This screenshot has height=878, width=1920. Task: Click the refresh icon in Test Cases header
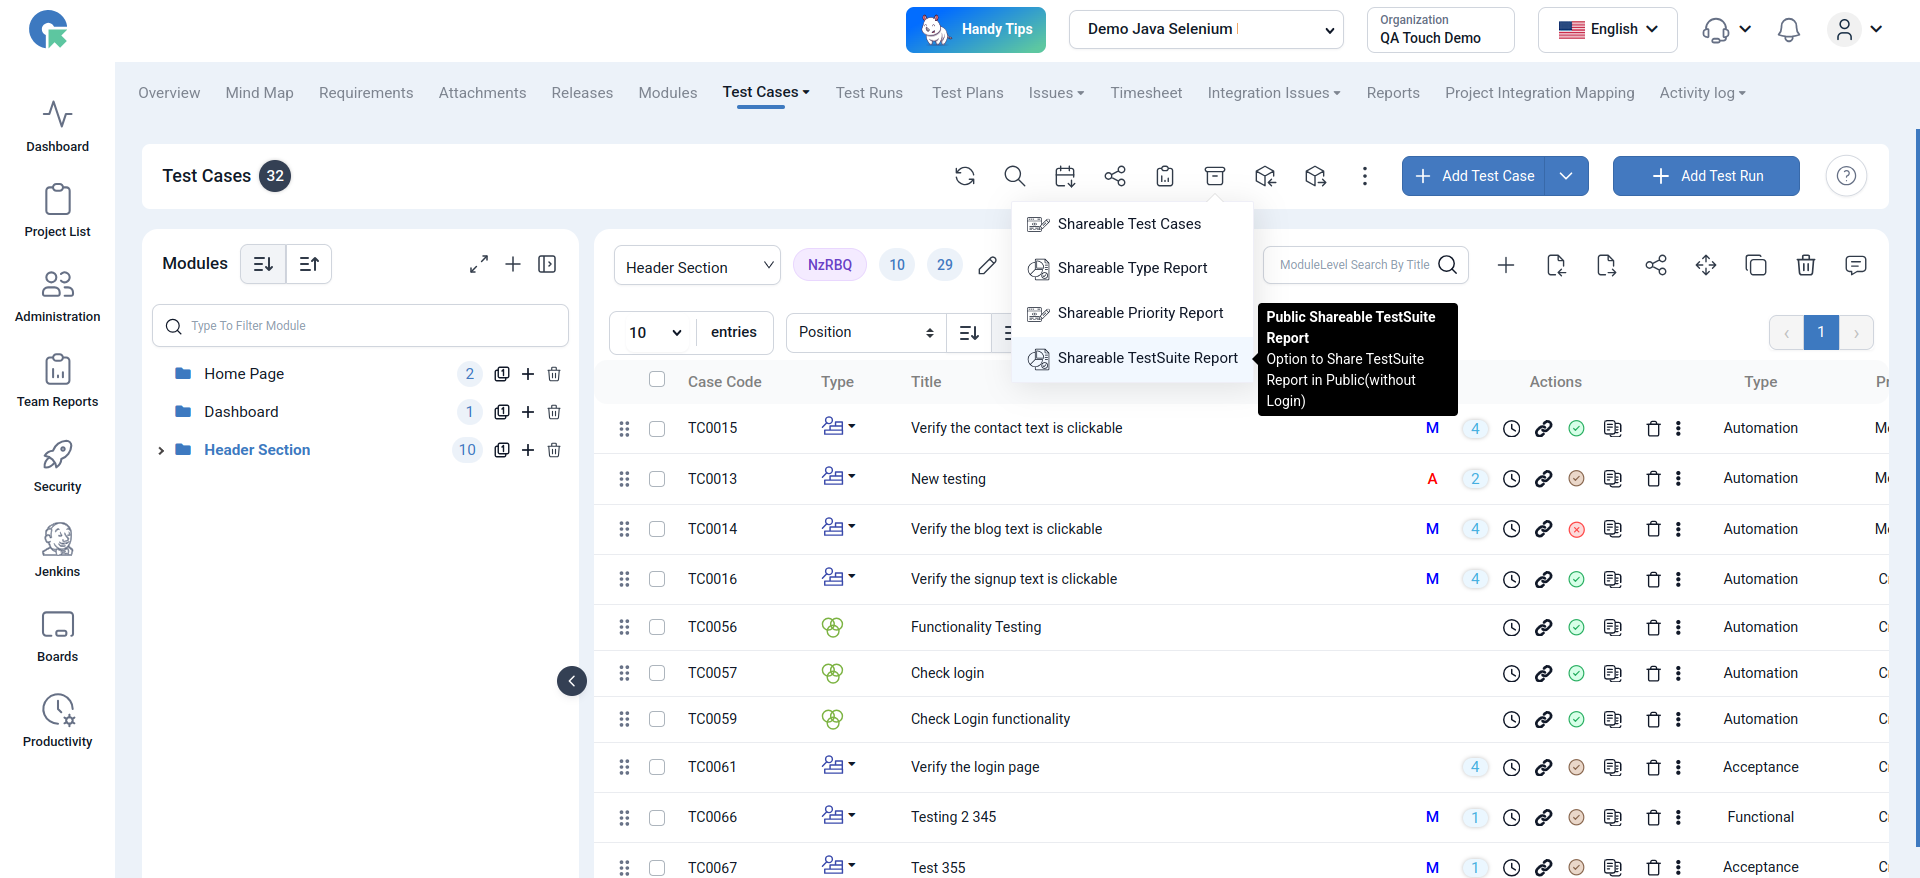click(964, 176)
